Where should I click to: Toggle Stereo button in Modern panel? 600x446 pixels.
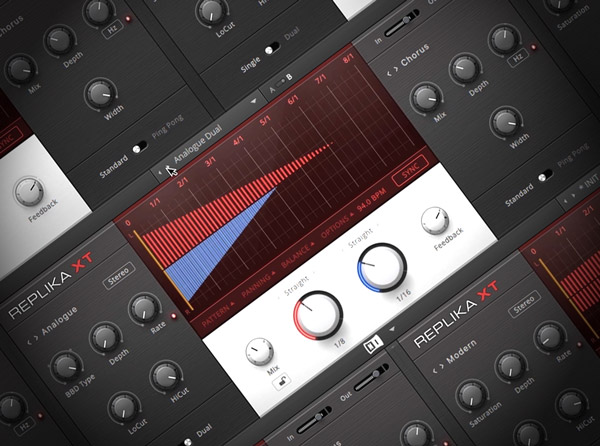point(524,304)
